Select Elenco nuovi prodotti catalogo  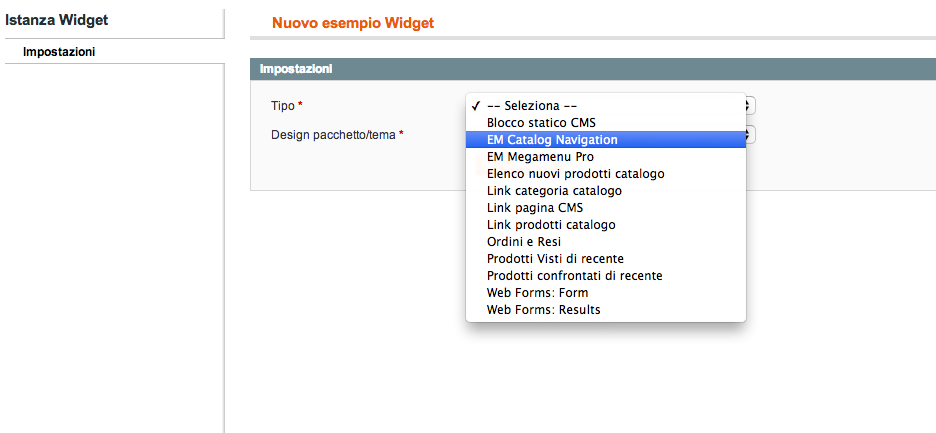click(605, 174)
